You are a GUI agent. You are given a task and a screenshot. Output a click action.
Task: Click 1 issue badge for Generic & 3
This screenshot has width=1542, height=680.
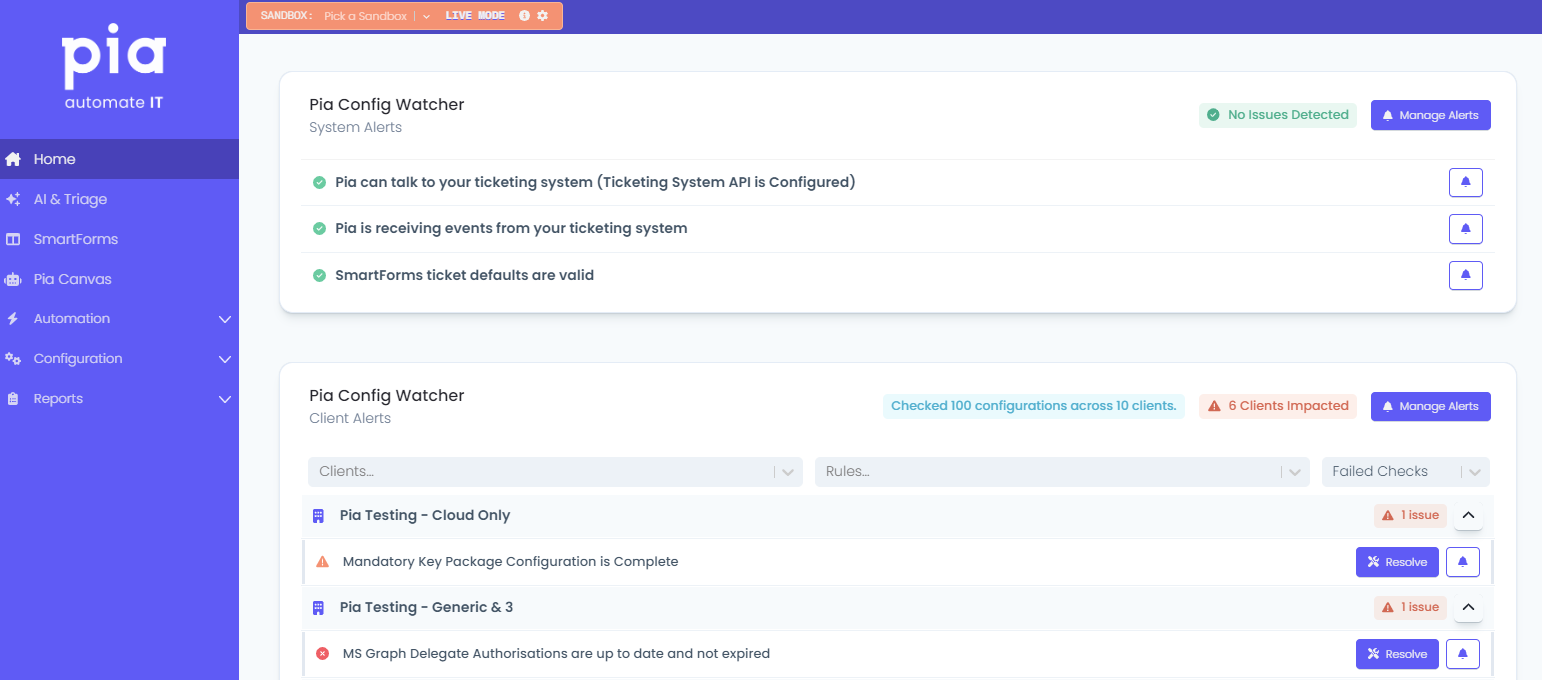click(x=1410, y=608)
